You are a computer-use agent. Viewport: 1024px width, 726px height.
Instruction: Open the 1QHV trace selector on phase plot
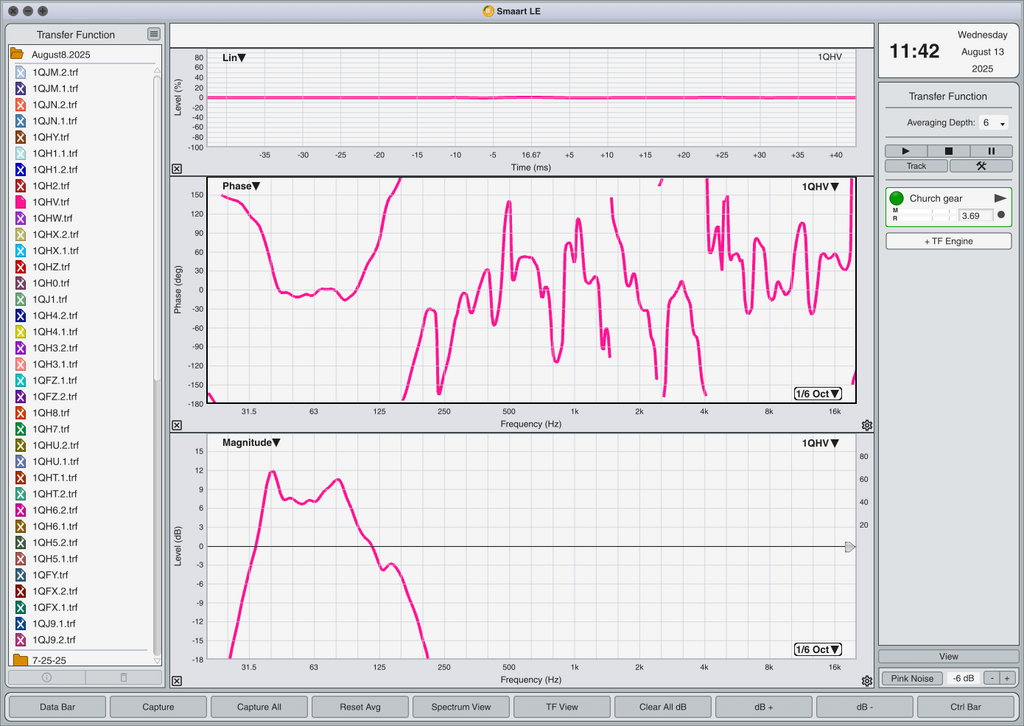[820, 187]
